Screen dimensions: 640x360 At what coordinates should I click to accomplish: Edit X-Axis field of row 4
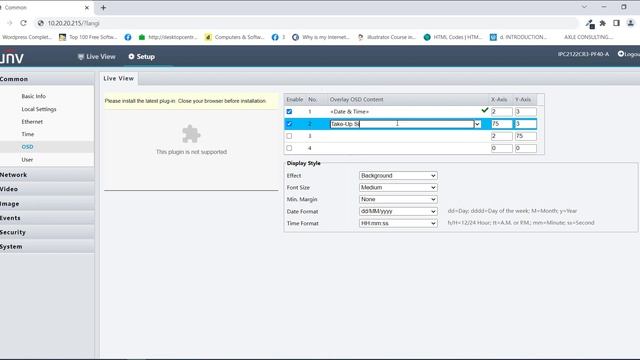502,148
